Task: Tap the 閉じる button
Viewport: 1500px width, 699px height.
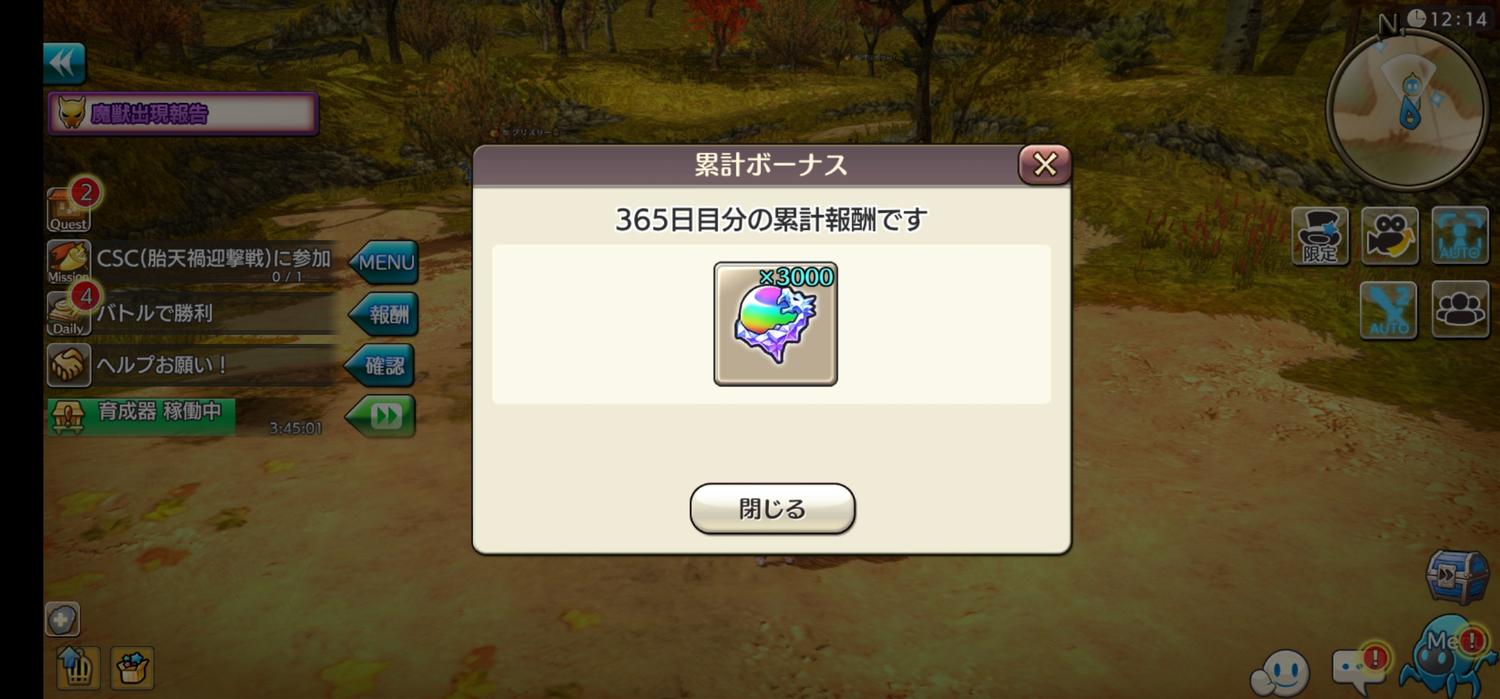Action: [772, 509]
